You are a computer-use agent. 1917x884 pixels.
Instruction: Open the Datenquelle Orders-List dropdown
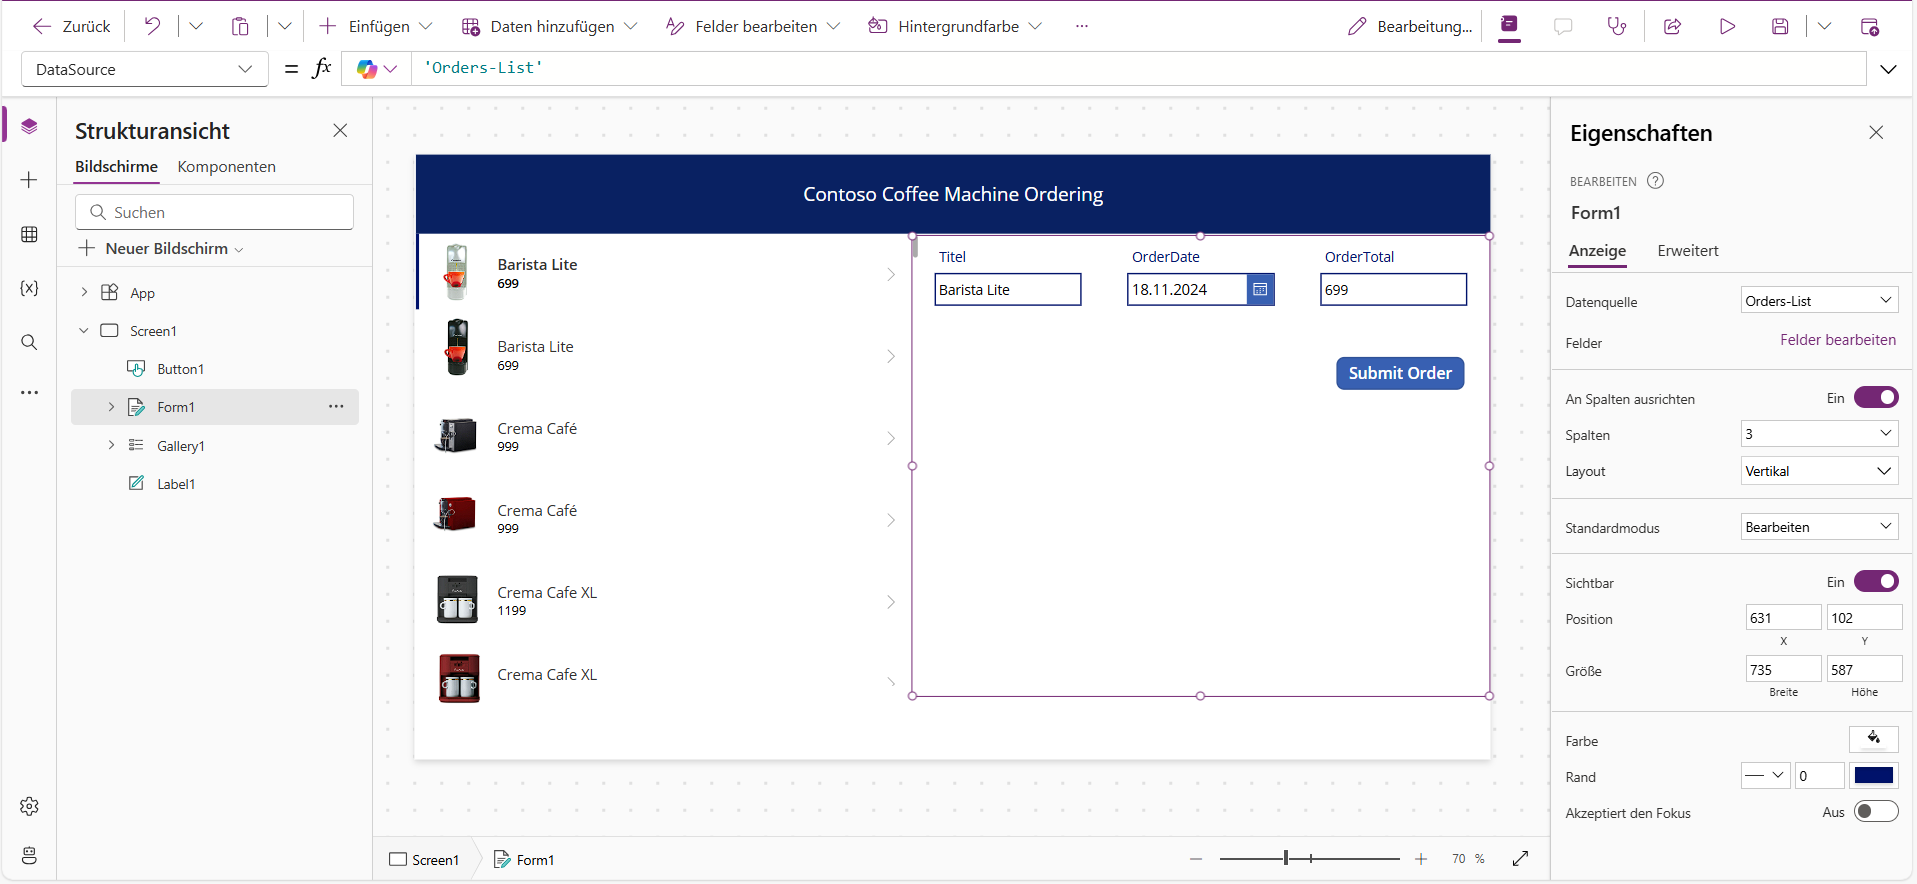1819,300
